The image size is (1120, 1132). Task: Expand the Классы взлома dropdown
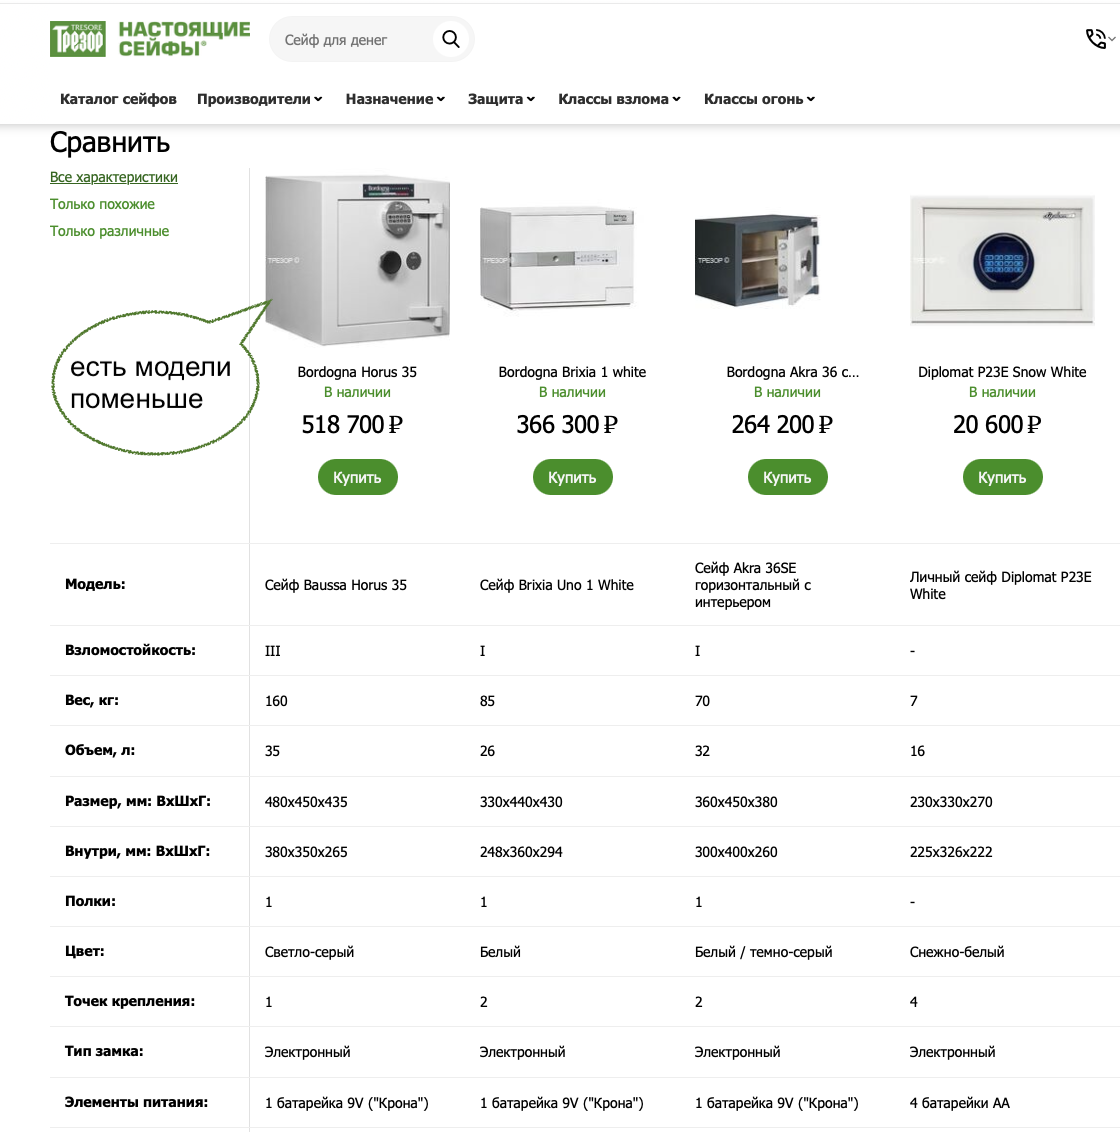click(619, 99)
